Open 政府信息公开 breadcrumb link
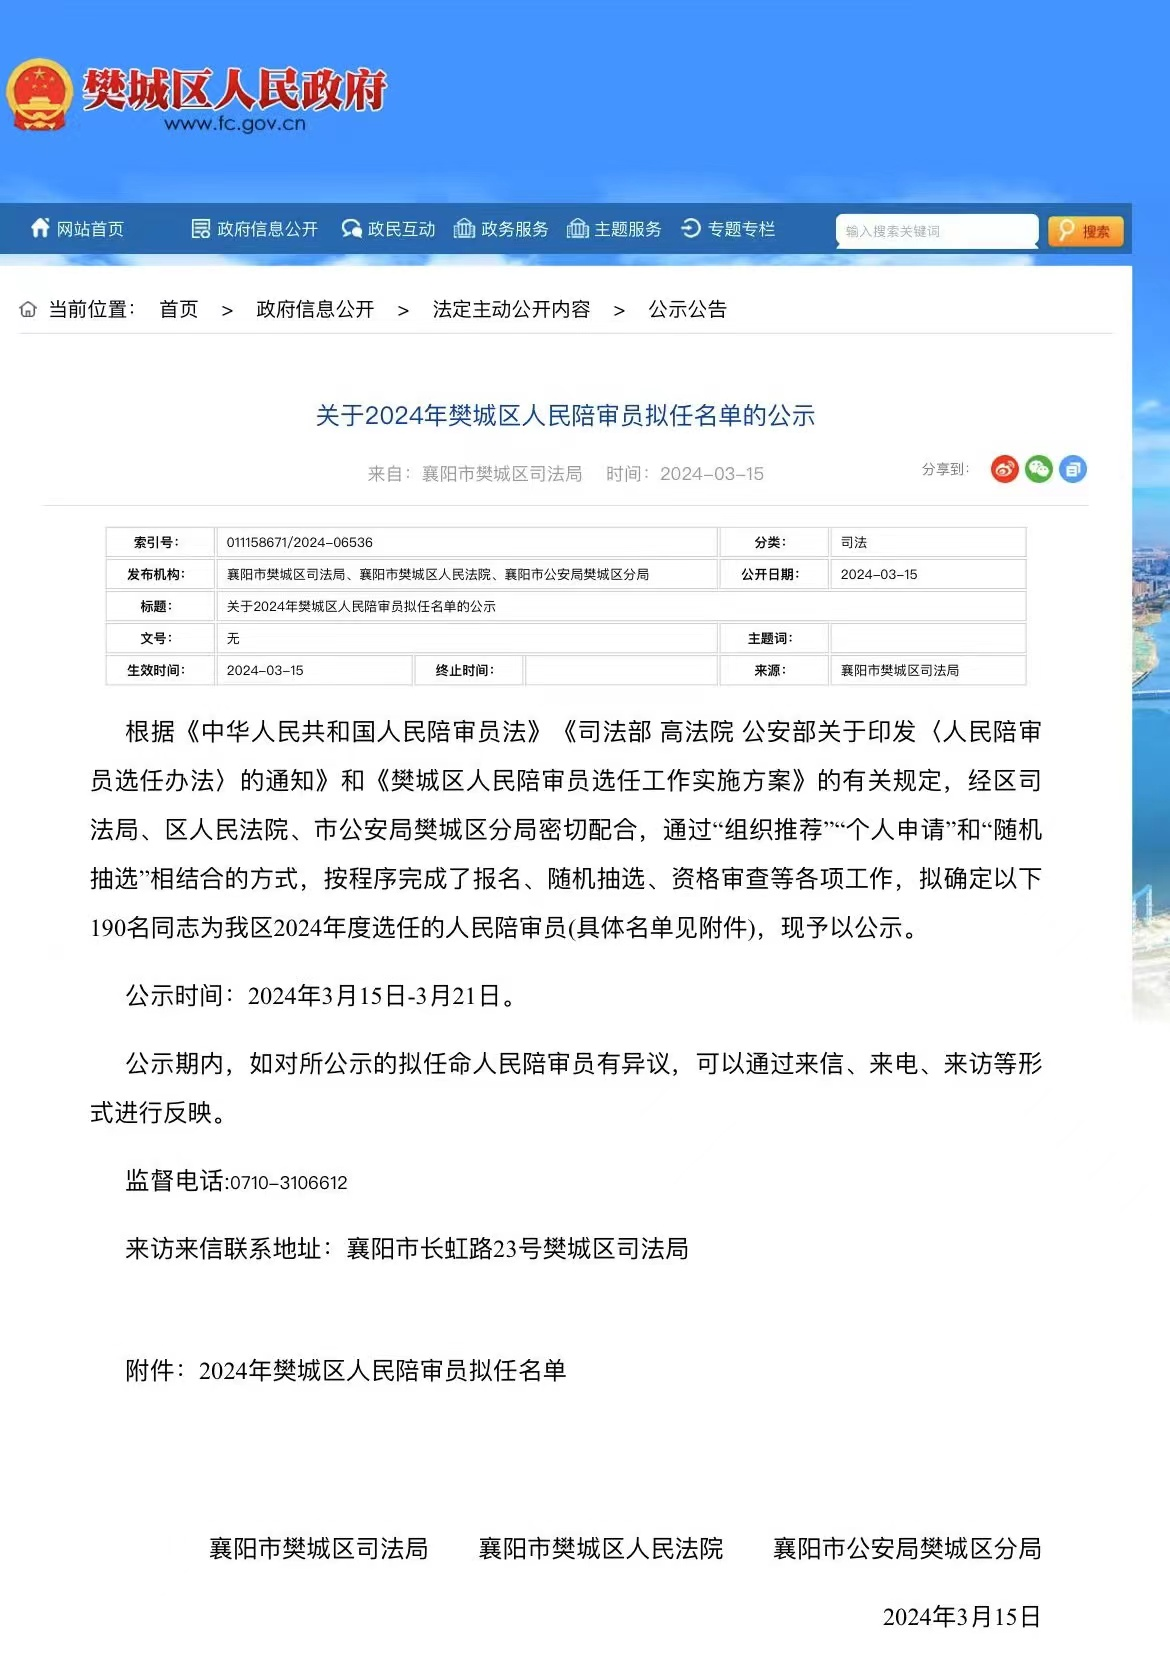This screenshot has height=1656, width=1170. coord(315,310)
